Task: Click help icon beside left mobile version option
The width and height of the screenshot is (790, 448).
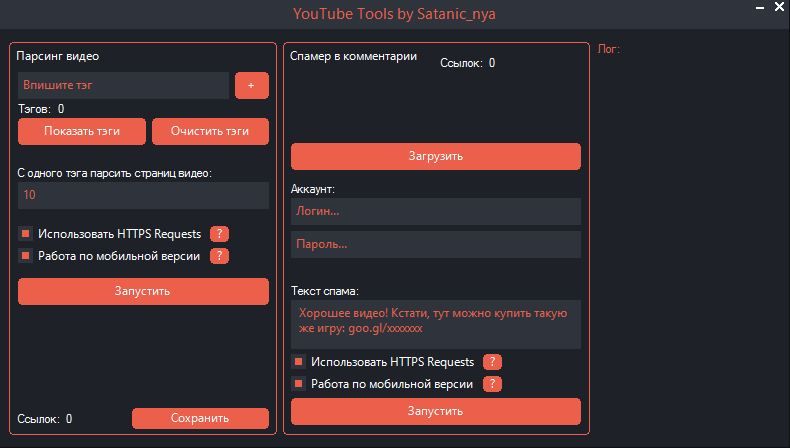Action: tap(220, 256)
